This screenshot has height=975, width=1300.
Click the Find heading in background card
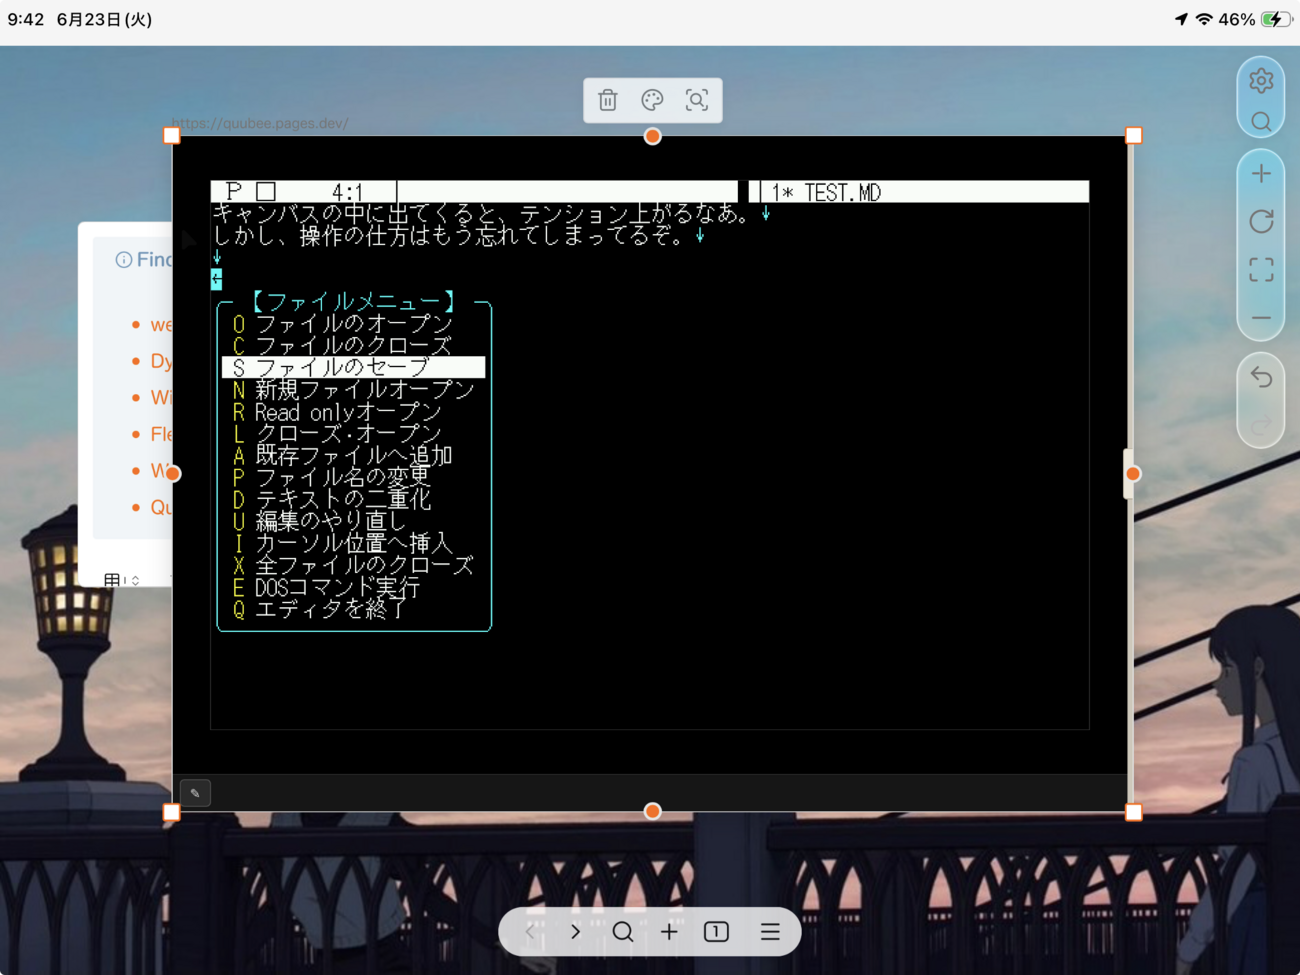coord(154,260)
